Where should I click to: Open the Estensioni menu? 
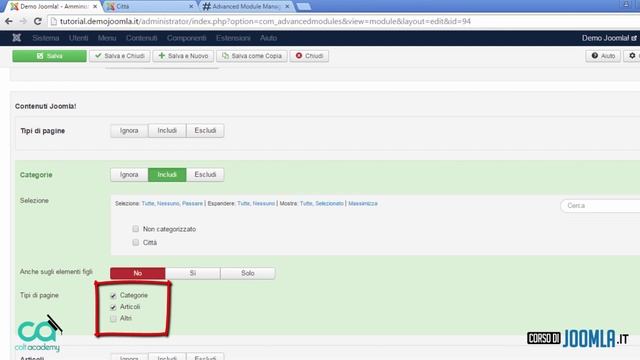pyautogui.click(x=233, y=38)
